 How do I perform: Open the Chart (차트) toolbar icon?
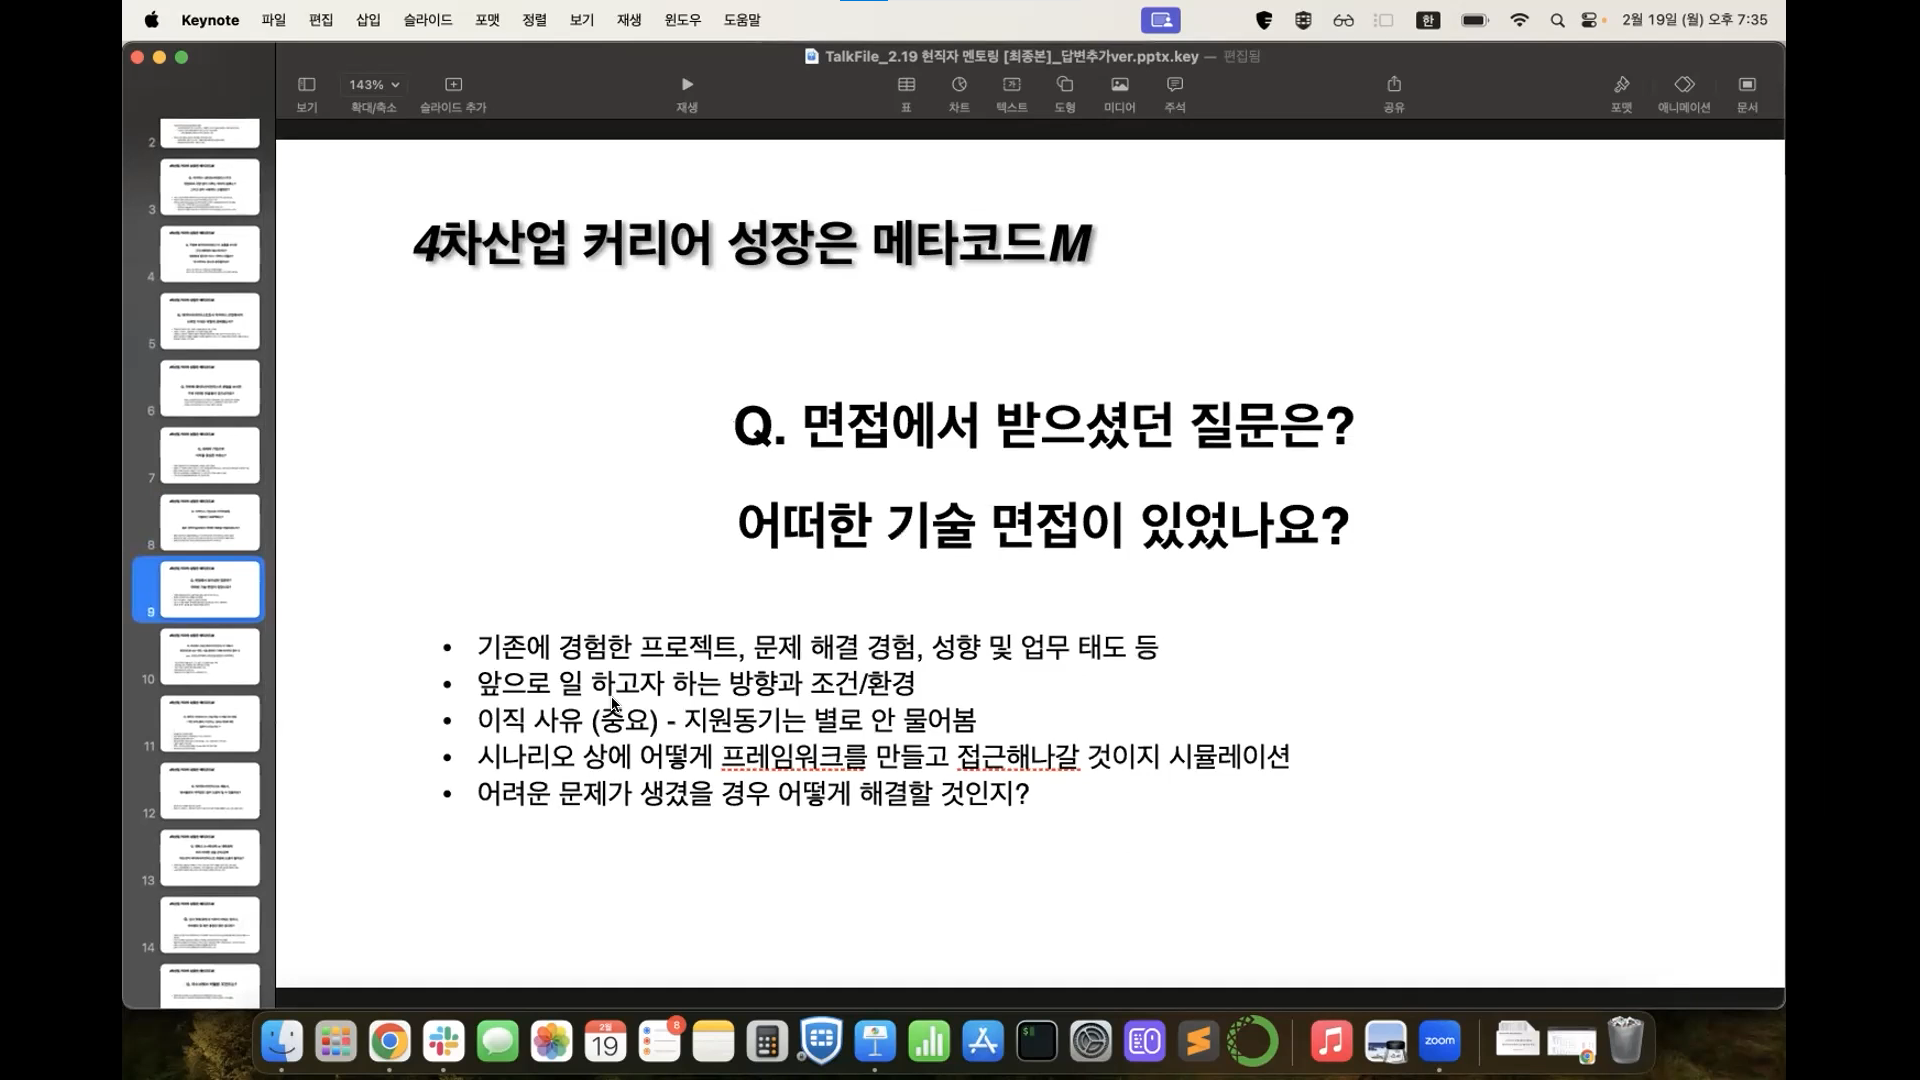coord(959,85)
